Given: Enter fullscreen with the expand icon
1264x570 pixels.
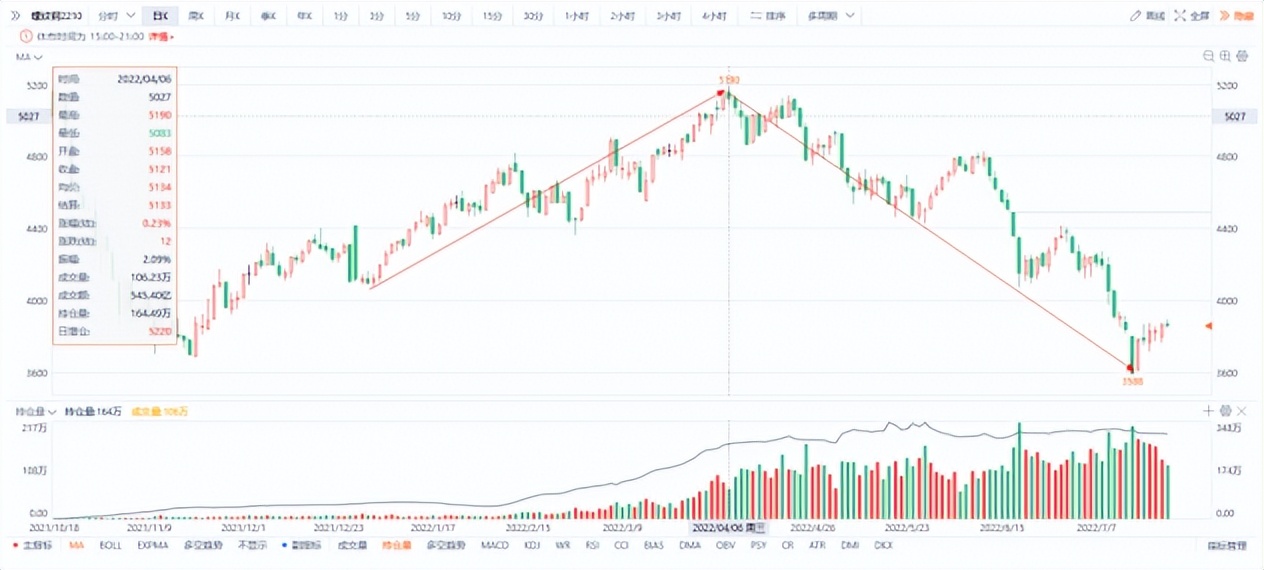Looking at the screenshot, I should (1180, 16).
